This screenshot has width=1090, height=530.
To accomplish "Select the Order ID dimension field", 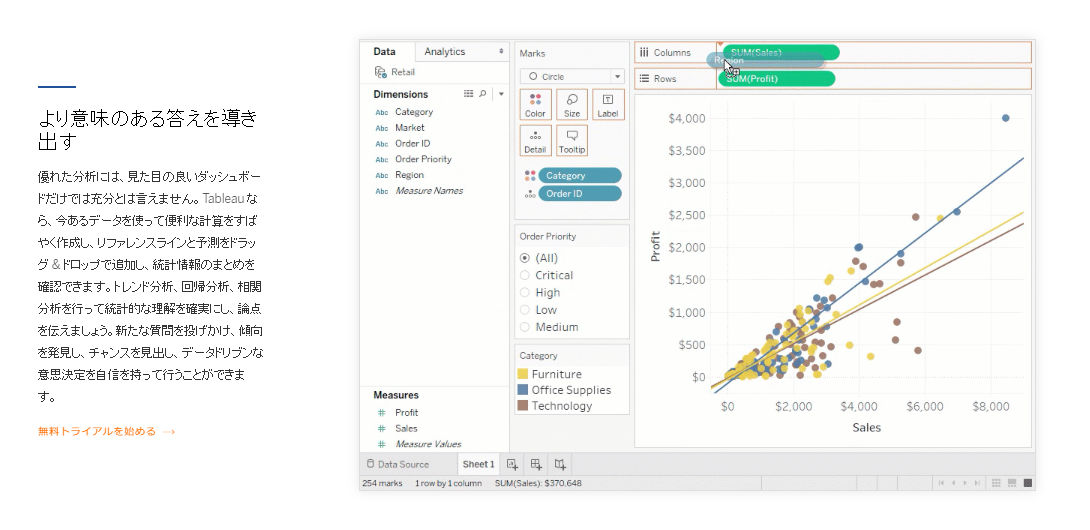I will pyautogui.click(x=412, y=143).
